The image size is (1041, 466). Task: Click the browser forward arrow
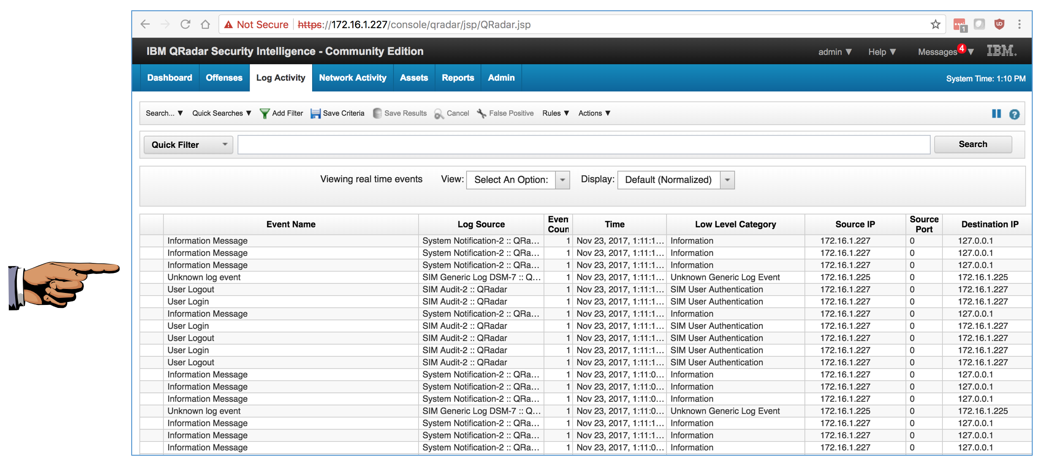coord(165,25)
